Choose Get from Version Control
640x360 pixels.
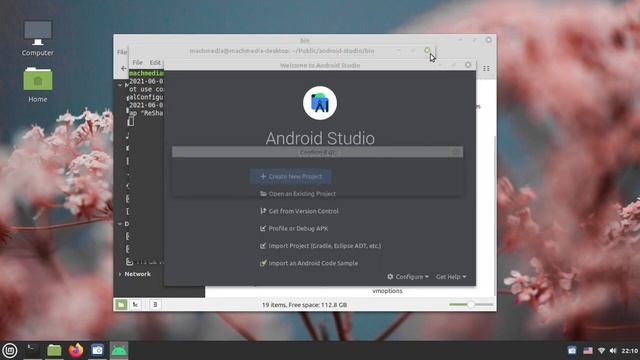pyautogui.click(x=299, y=211)
